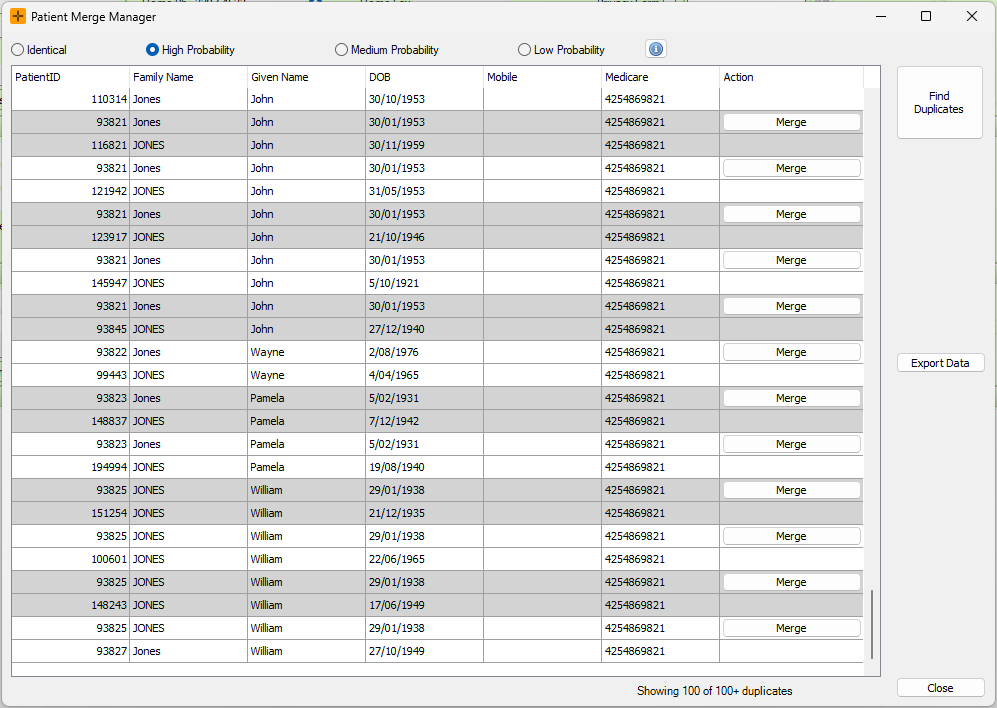The image size is (997, 708).
Task: Click DOB 27/12/1940 cell
Action: tap(424, 329)
